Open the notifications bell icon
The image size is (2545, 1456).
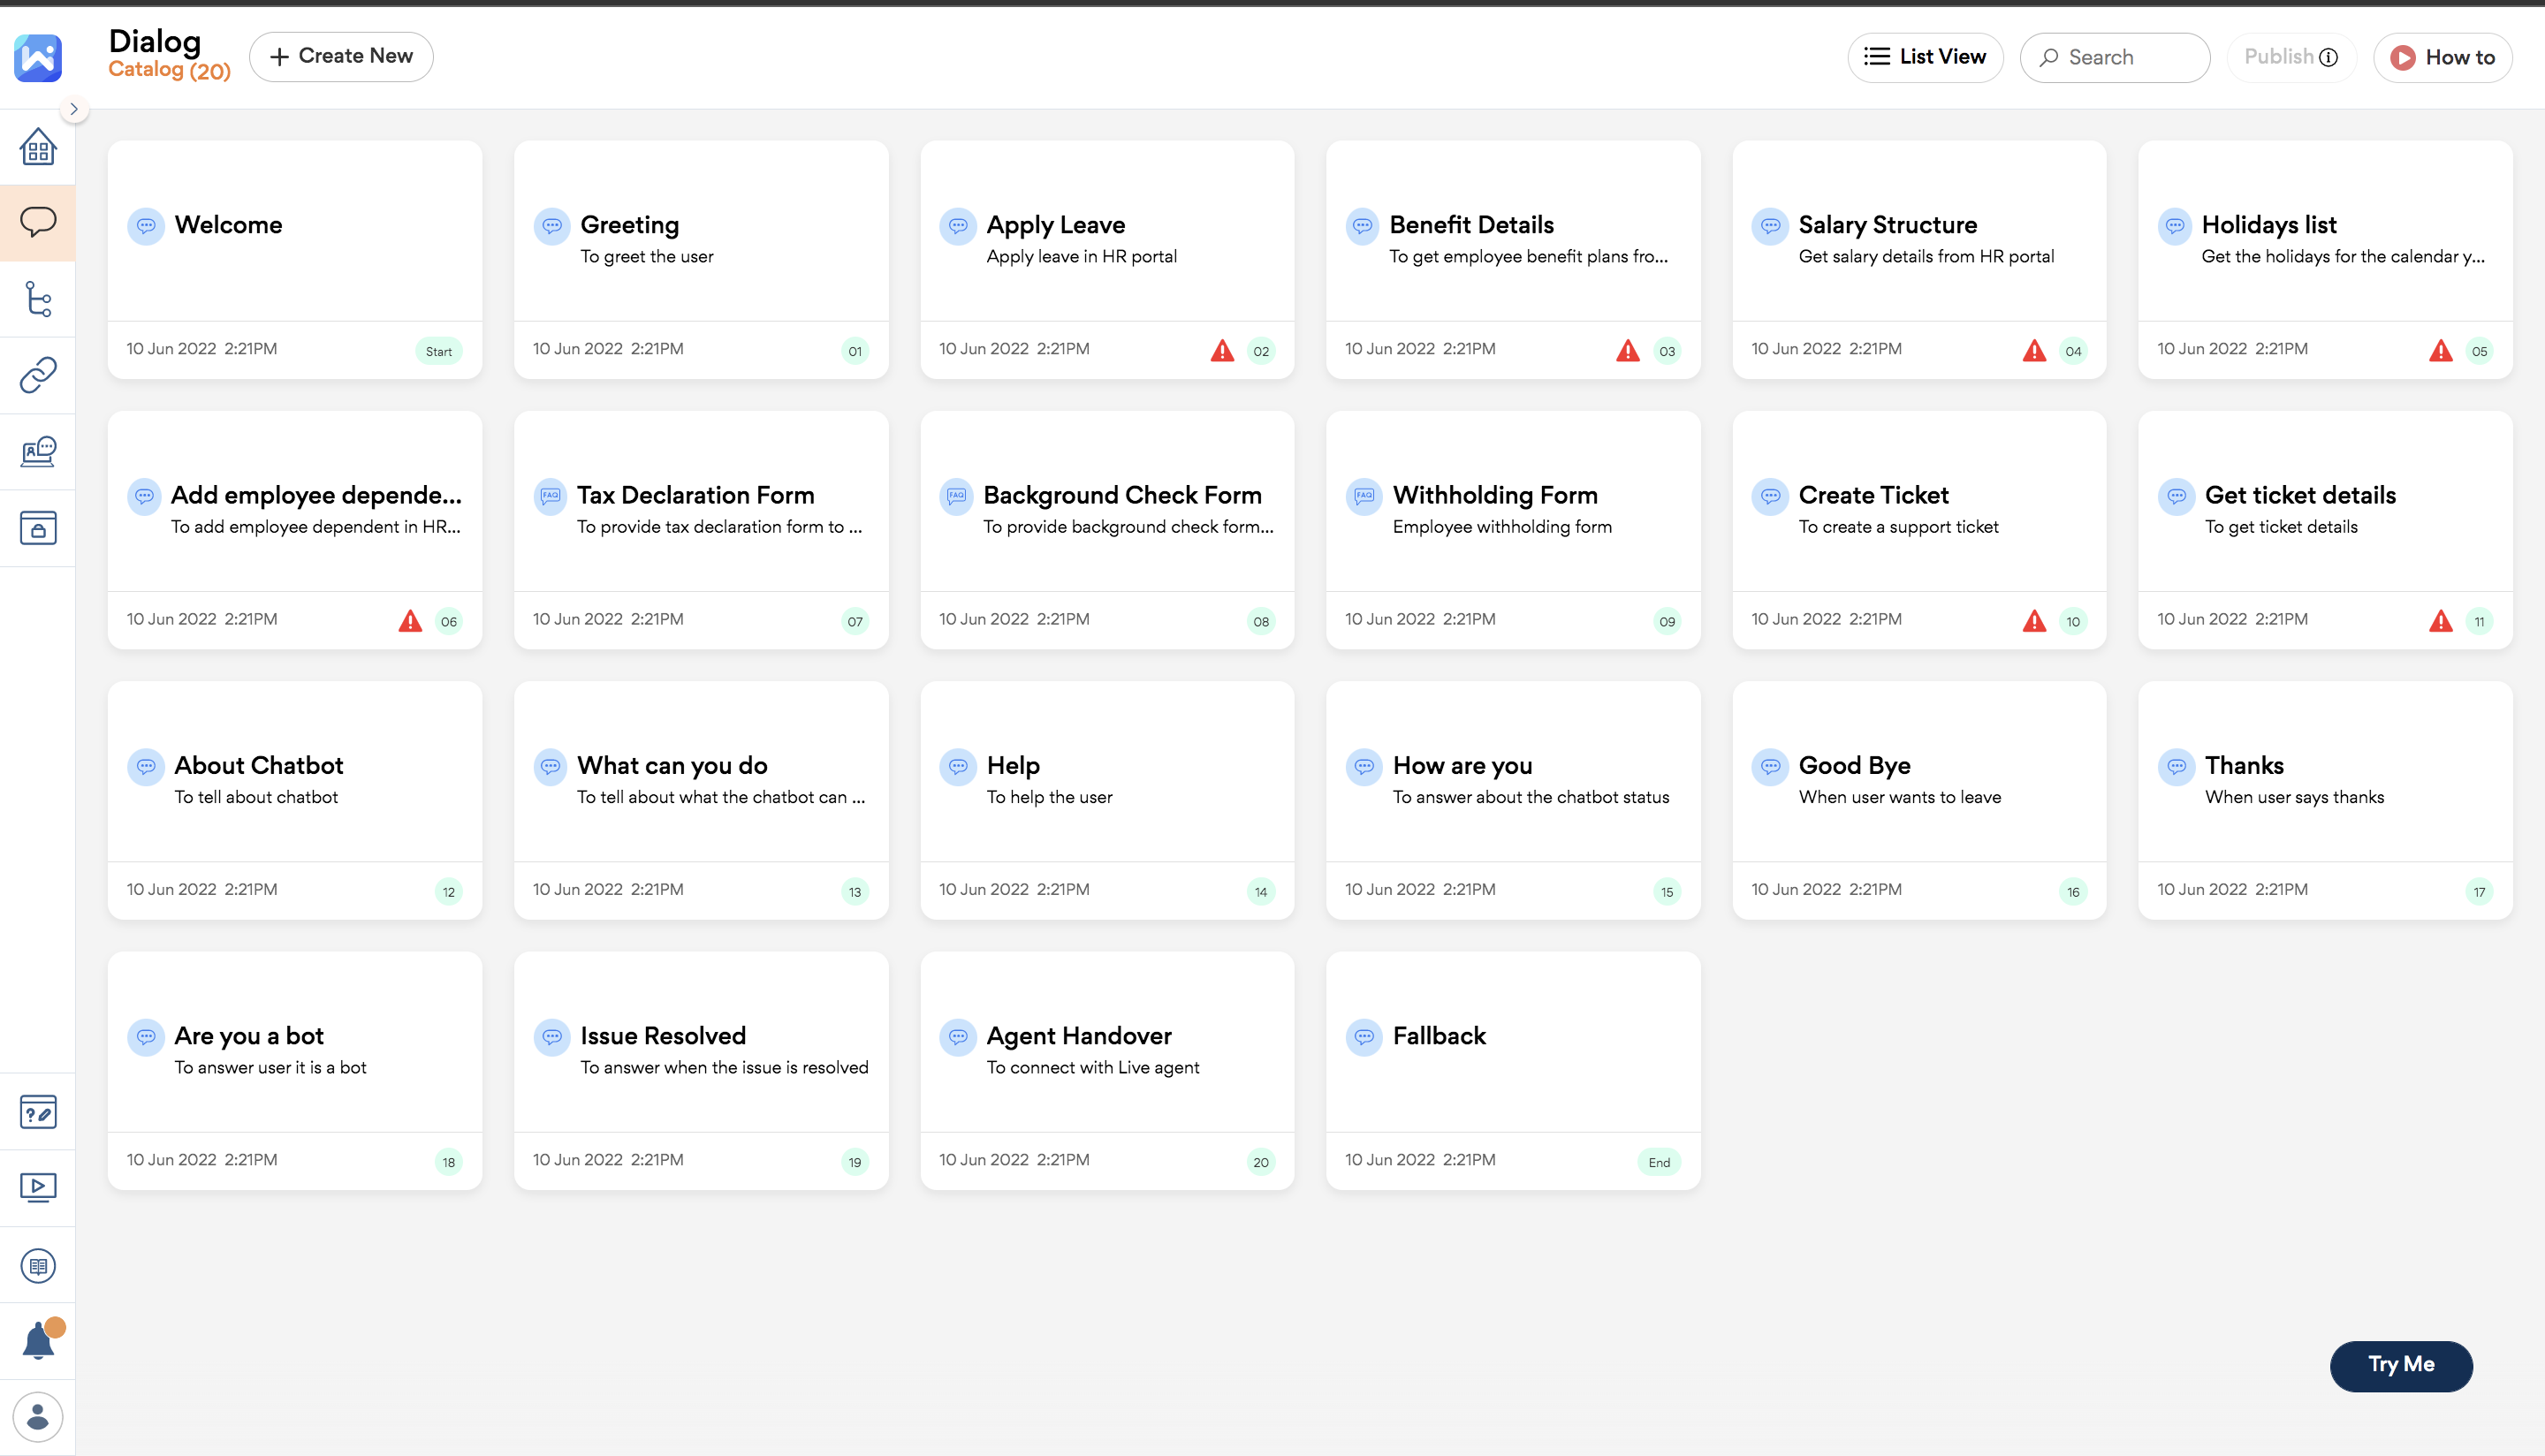(x=38, y=1340)
